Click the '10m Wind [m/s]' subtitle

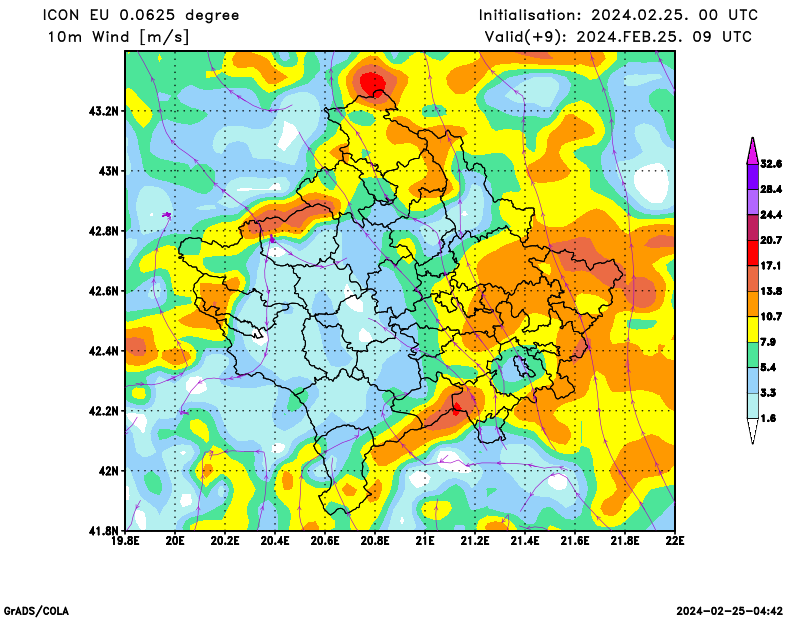(x=118, y=37)
